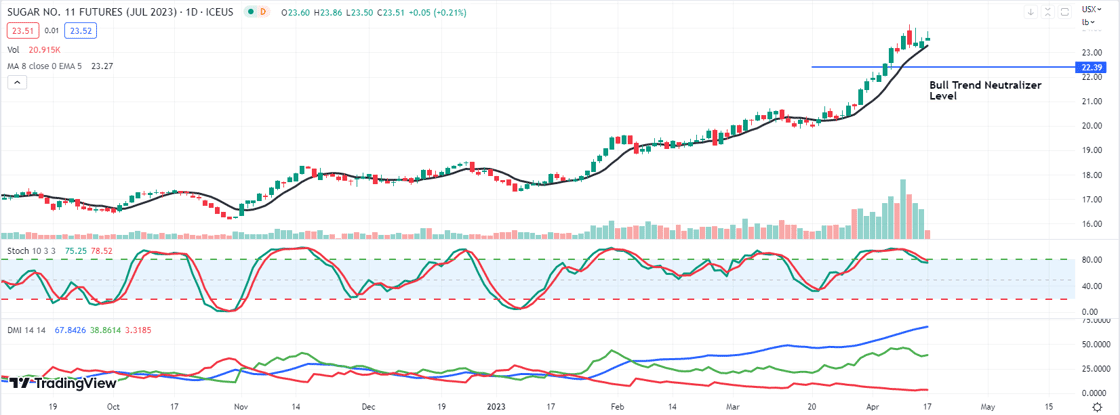The height and width of the screenshot is (415, 1120).
Task: Click the 22.39 price label on axis
Action: 1091,67
